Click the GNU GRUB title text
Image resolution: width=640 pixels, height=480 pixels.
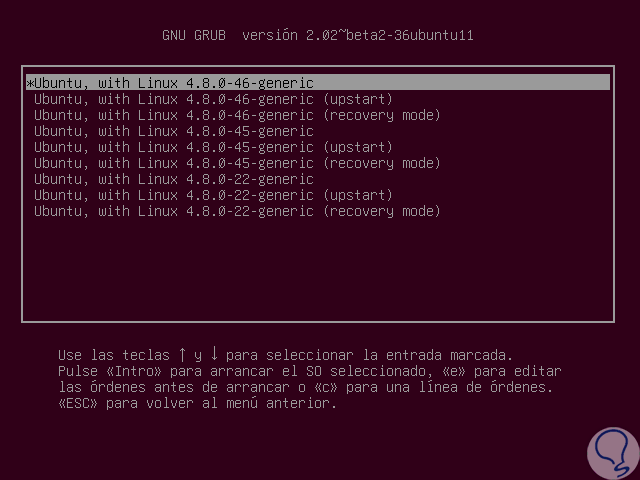pyautogui.click(x=194, y=36)
